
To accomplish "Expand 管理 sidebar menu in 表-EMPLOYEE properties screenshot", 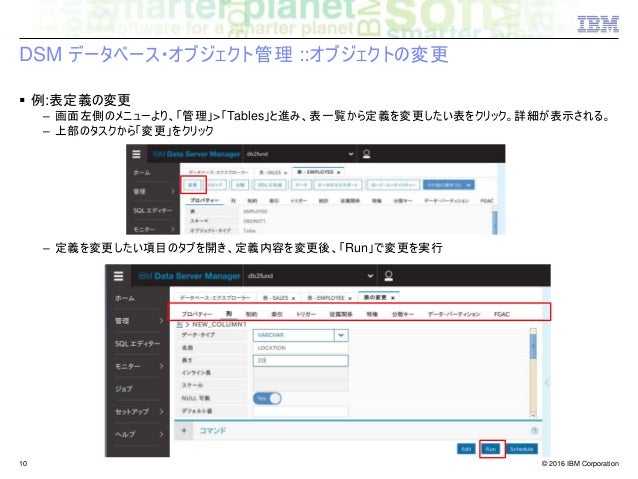I will click(x=173, y=191).
